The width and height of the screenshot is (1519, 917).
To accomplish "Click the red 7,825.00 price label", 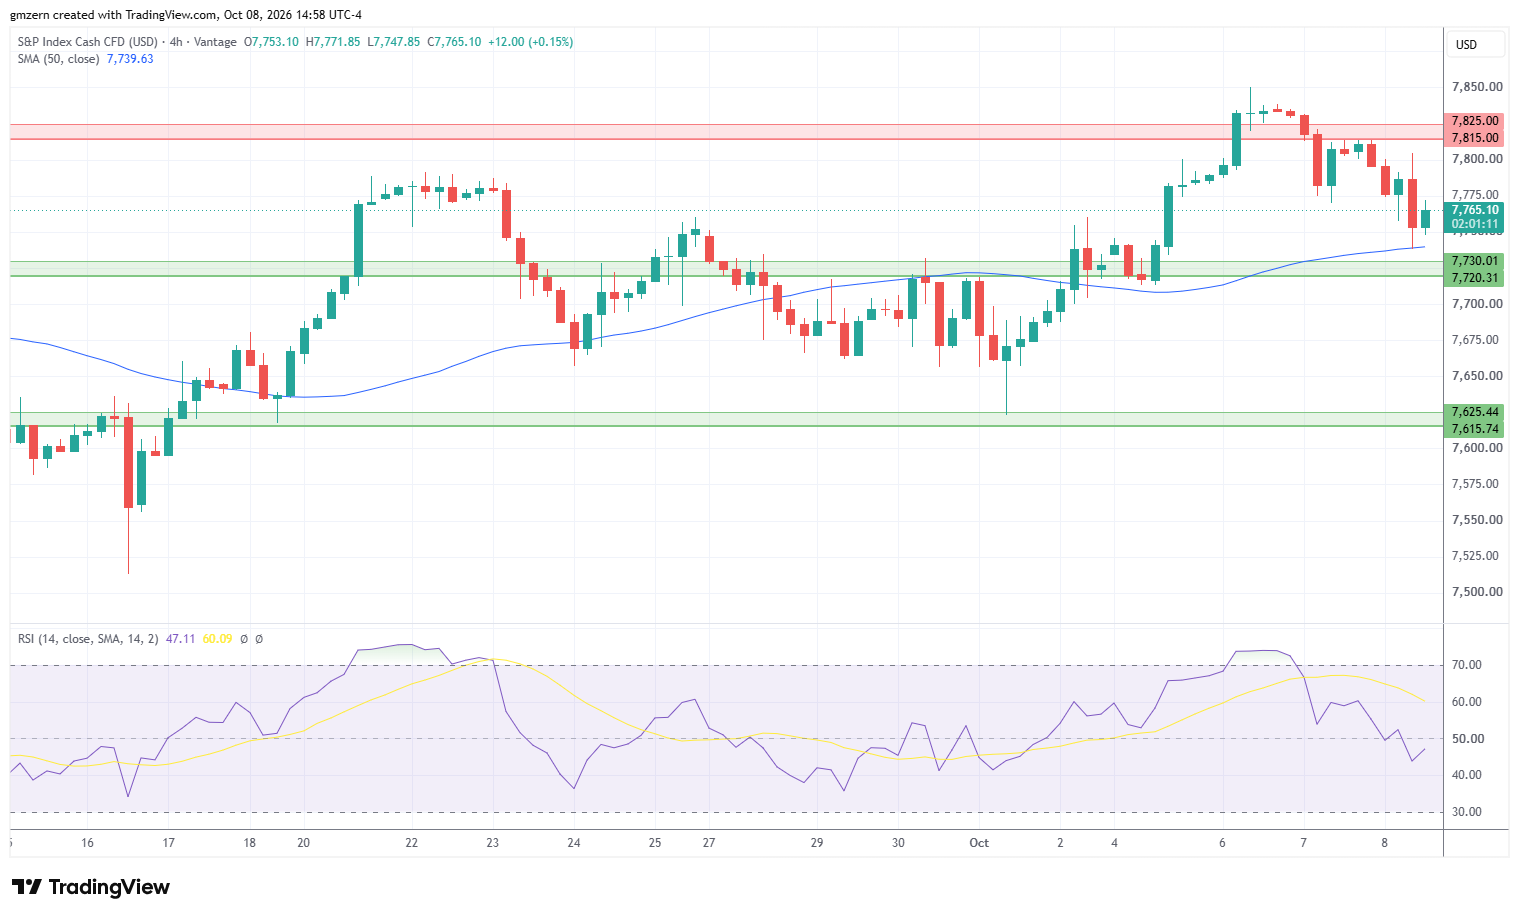I will (1474, 121).
